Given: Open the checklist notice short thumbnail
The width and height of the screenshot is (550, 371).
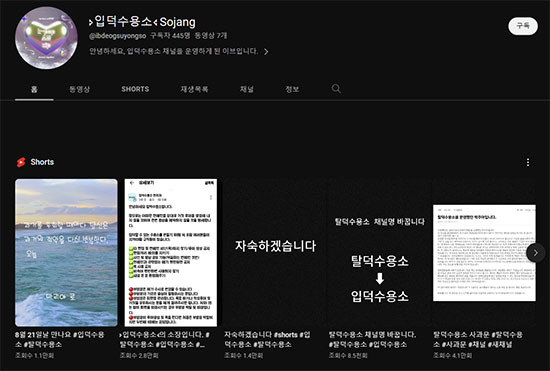Looking at the screenshot, I should coord(171,252).
